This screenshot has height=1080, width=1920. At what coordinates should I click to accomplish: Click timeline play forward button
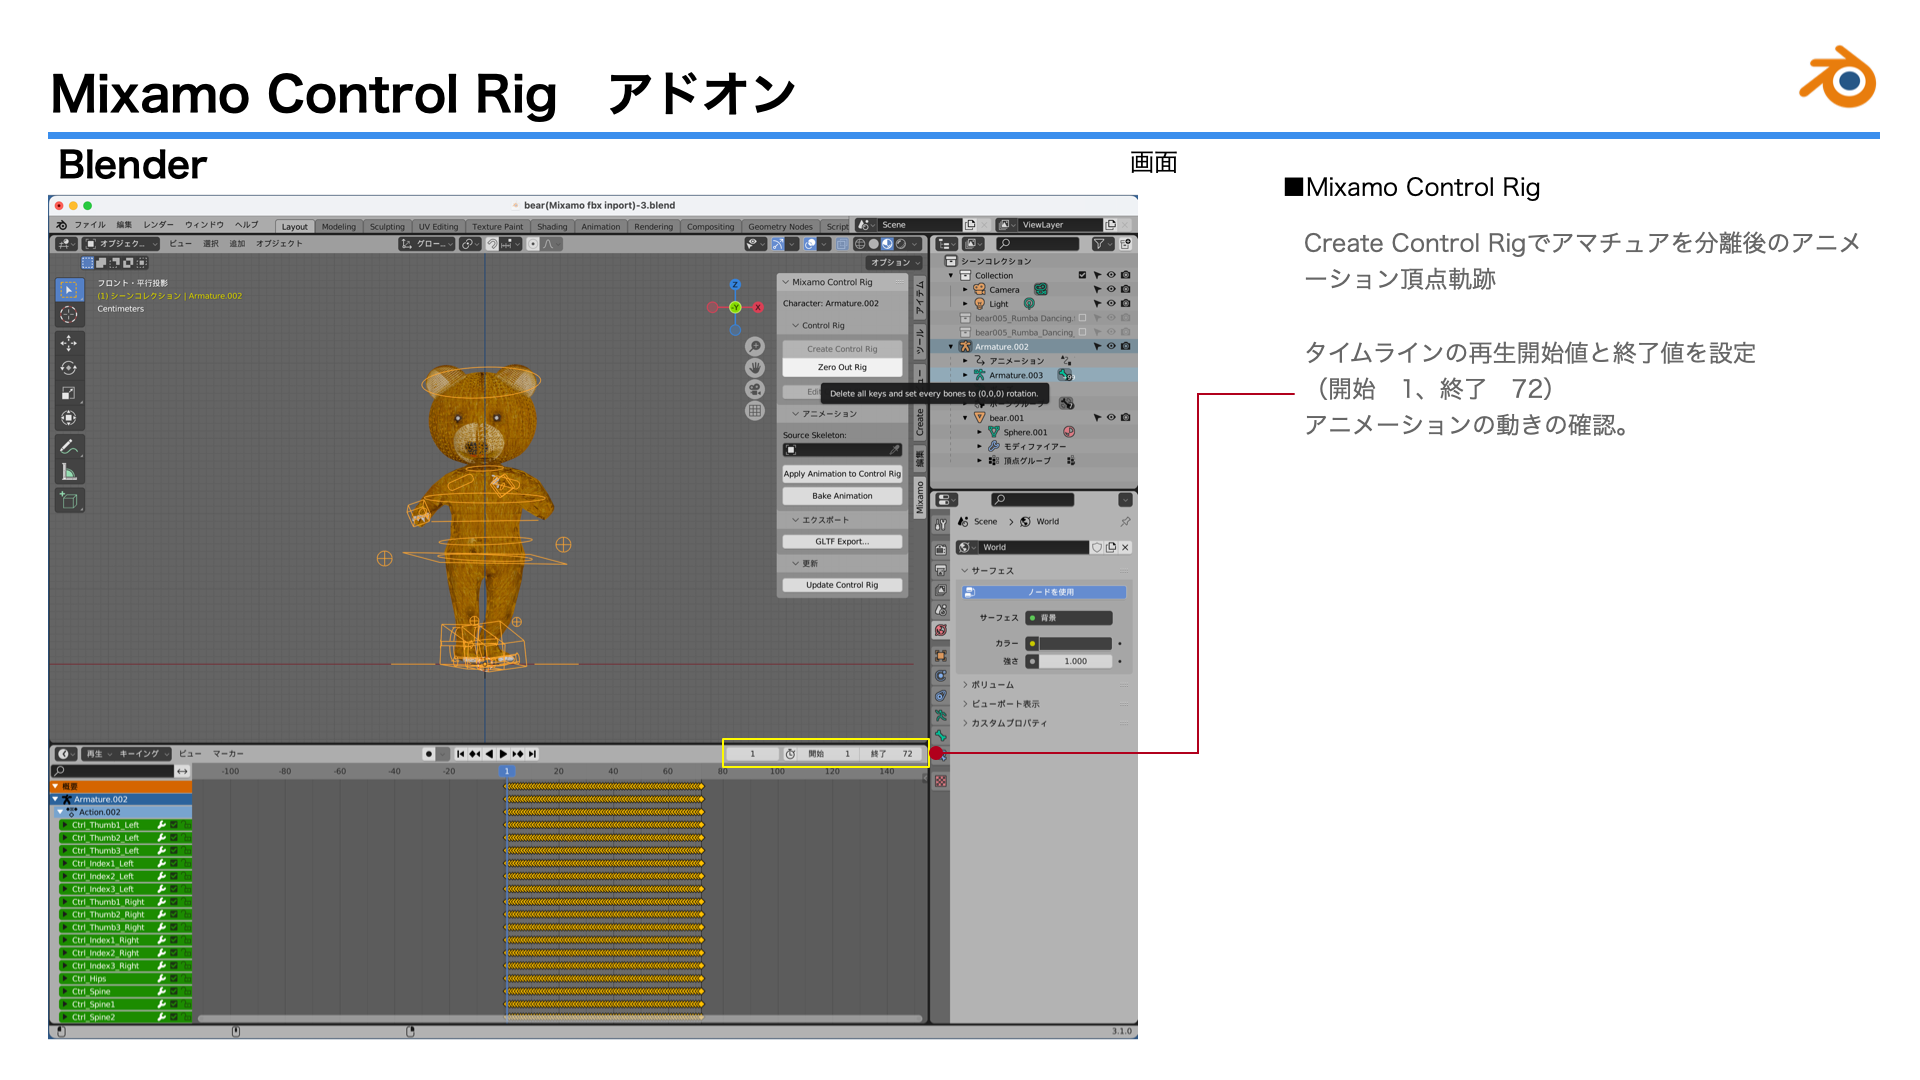pos(503,754)
